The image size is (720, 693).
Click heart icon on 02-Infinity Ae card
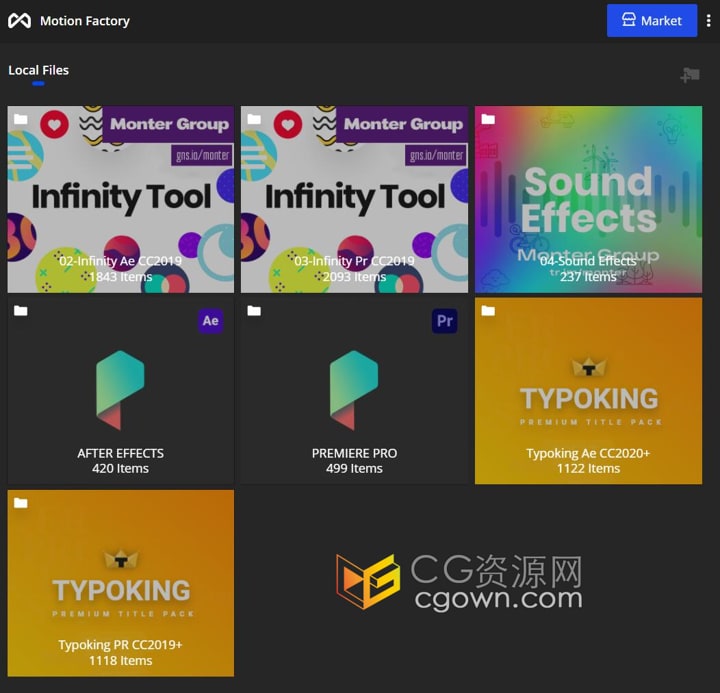(54, 124)
